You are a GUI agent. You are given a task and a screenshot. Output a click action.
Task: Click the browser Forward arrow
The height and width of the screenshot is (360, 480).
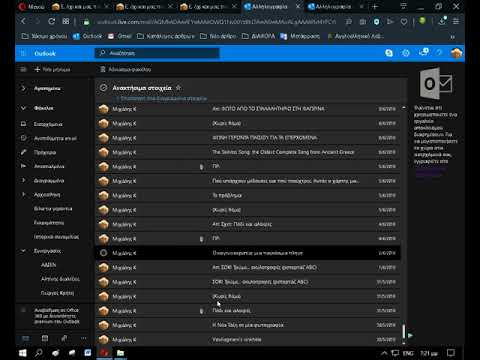37,21
